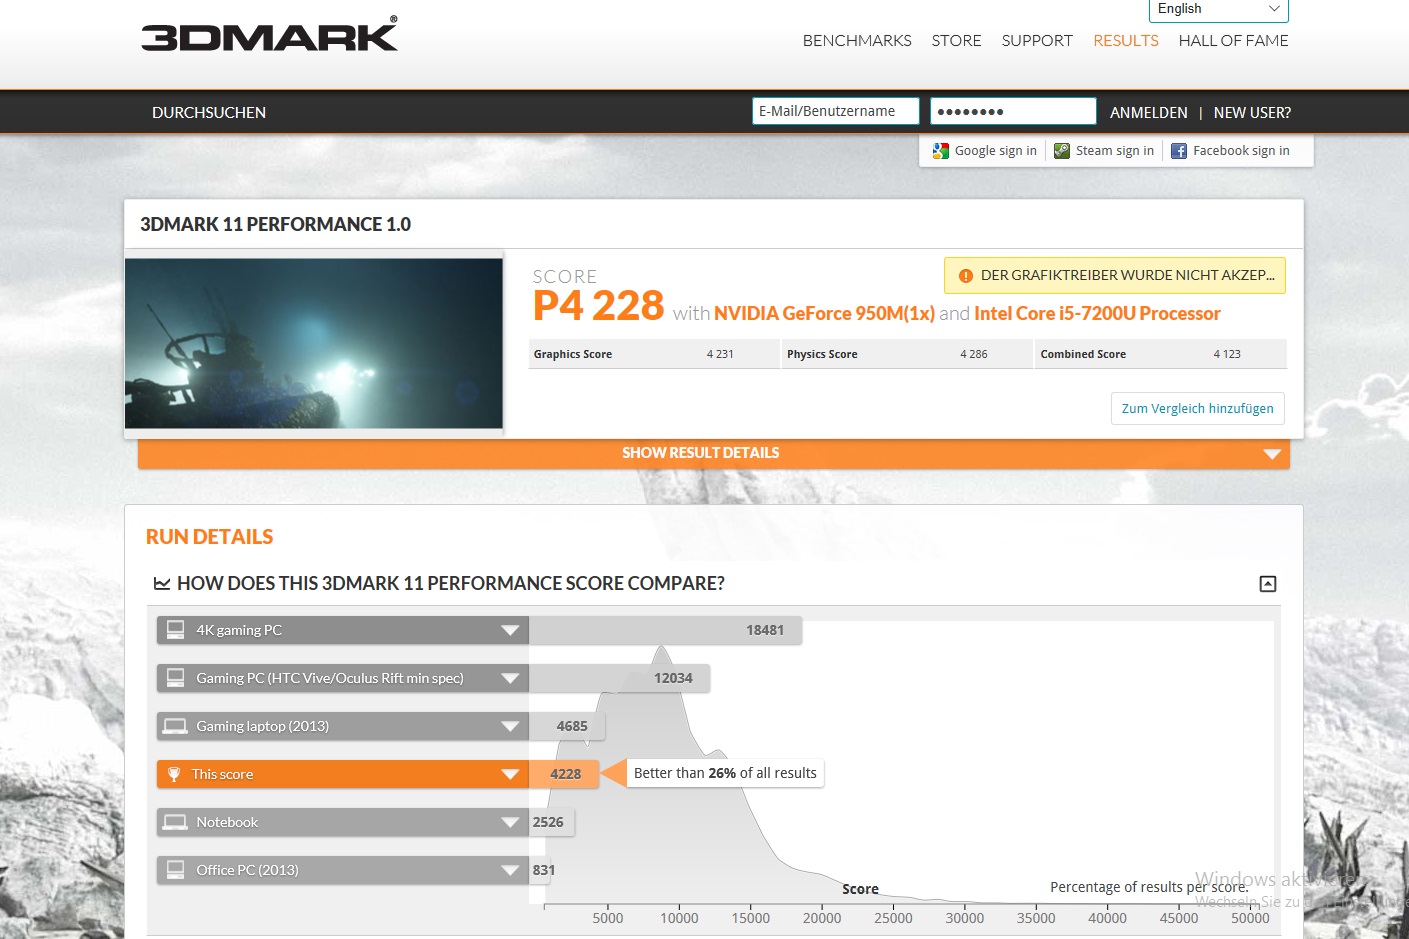Click the 2526 Notebook score value
The height and width of the screenshot is (939, 1409).
click(x=548, y=822)
